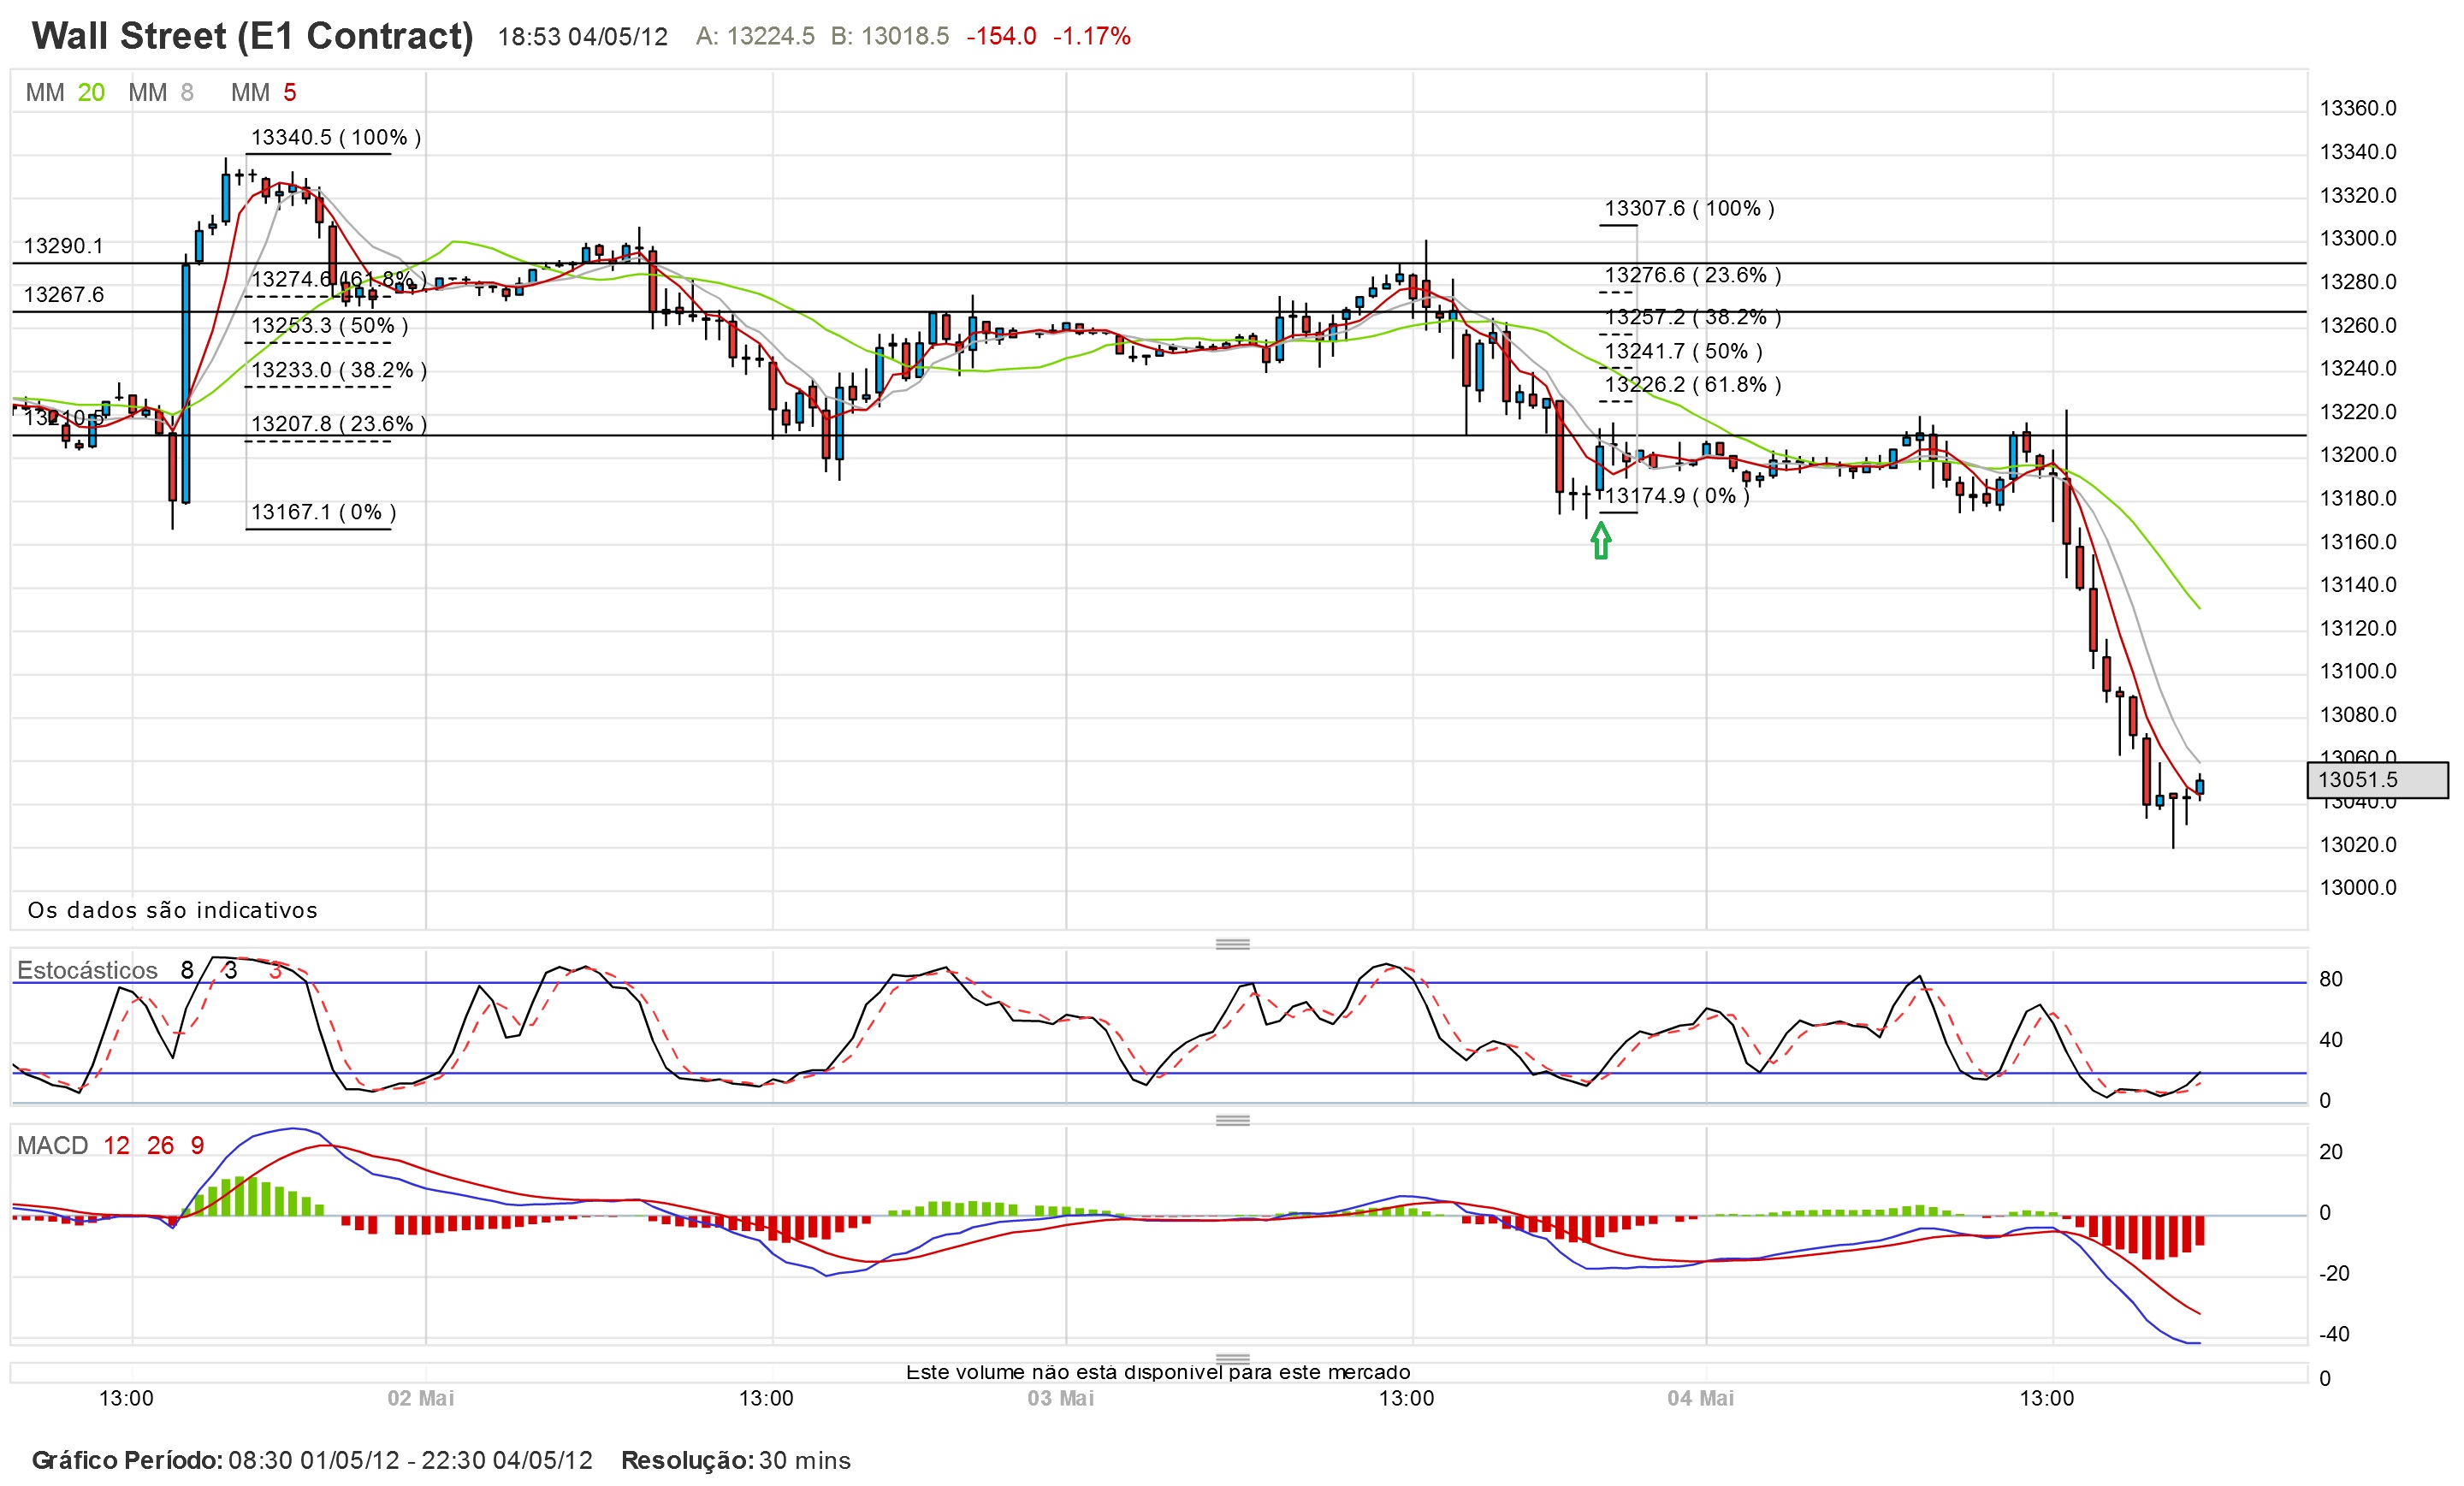Click the -40 level on MACD axis

pyautogui.click(x=2333, y=1334)
